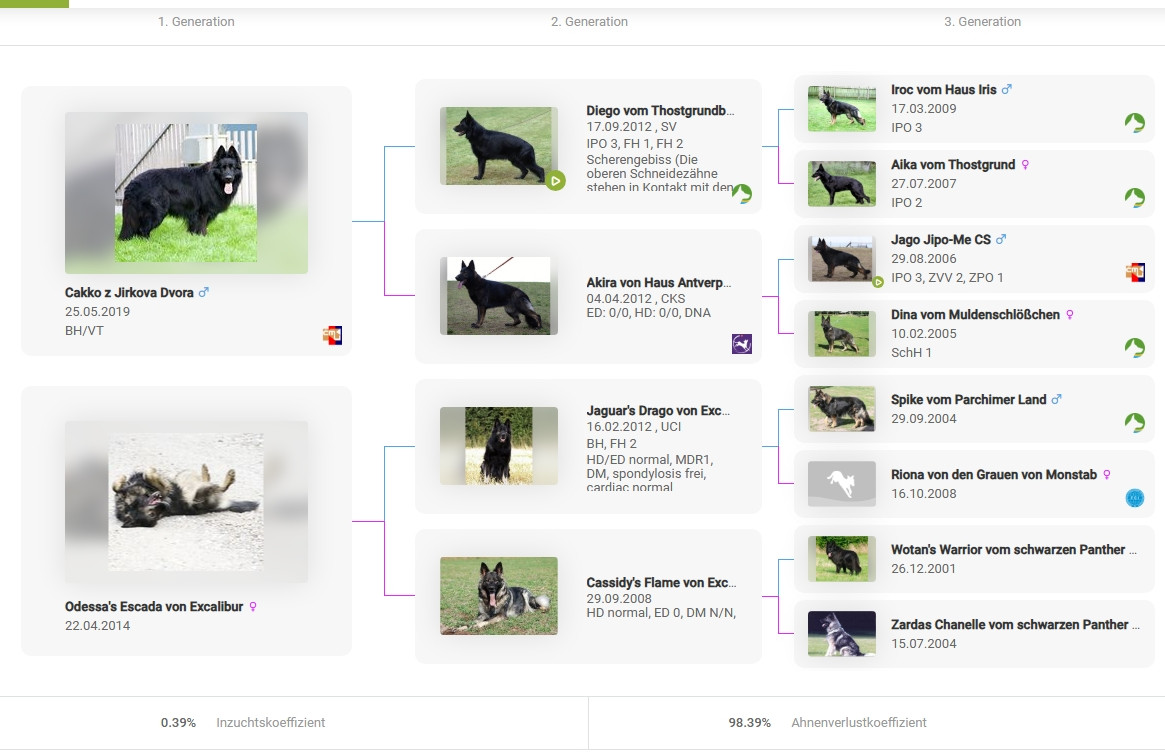Screen dimensions: 1165x755
Task: Click blue round badge on Riona card
Action: click(1134, 498)
